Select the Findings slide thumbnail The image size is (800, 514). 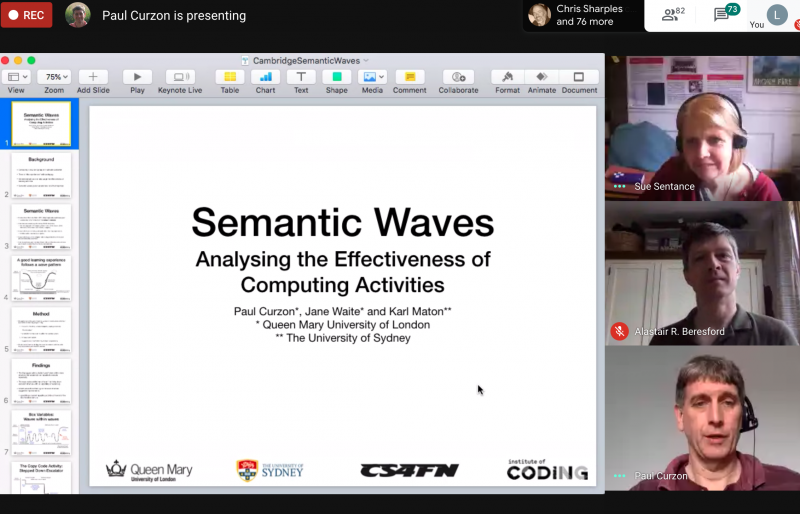point(41,381)
